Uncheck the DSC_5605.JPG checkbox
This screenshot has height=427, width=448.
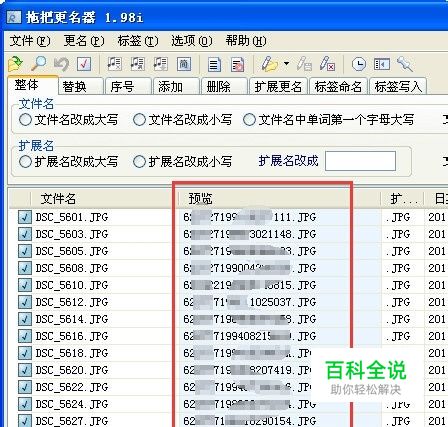tap(25, 251)
